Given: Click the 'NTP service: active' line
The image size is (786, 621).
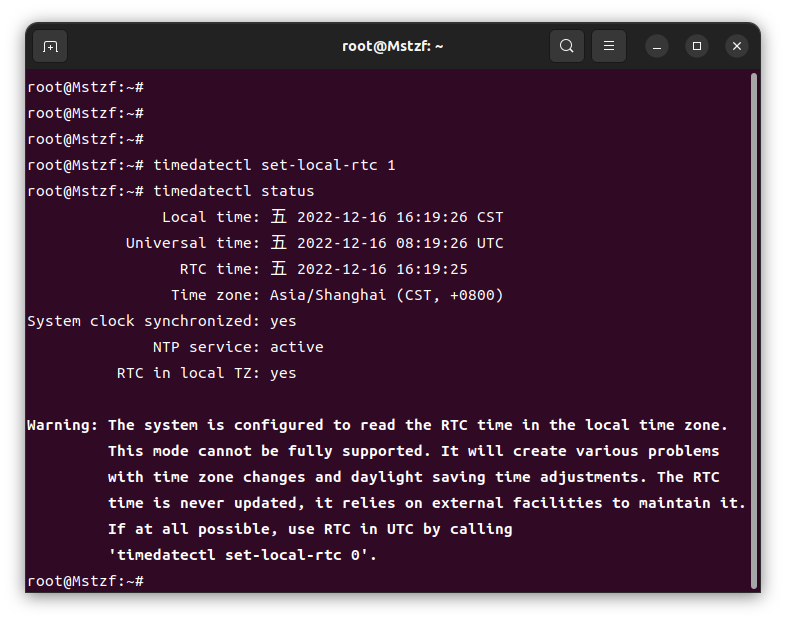Looking at the screenshot, I should [x=238, y=347].
